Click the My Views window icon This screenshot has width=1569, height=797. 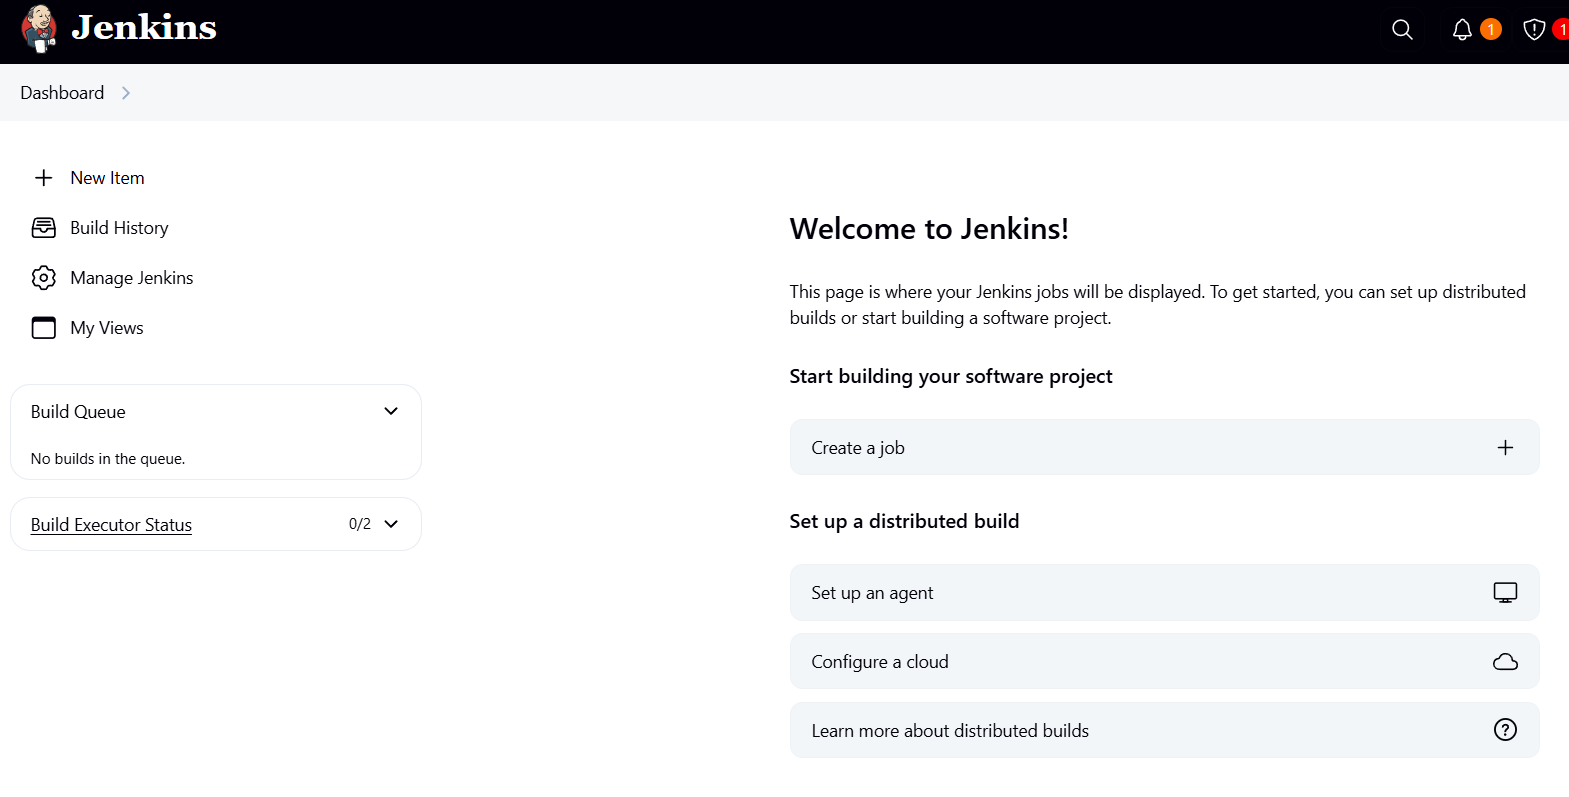pyautogui.click(x=44, y=328)
